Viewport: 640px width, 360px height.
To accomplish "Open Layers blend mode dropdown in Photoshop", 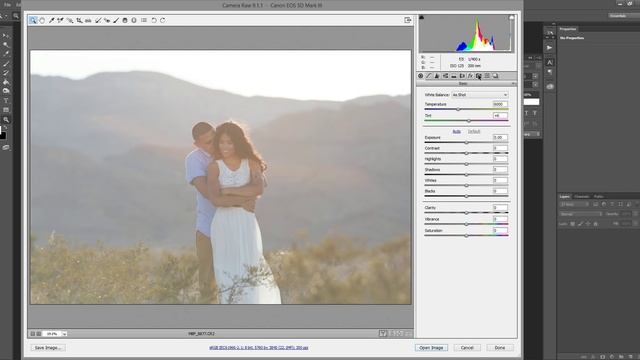I will [x=581, y=214].
